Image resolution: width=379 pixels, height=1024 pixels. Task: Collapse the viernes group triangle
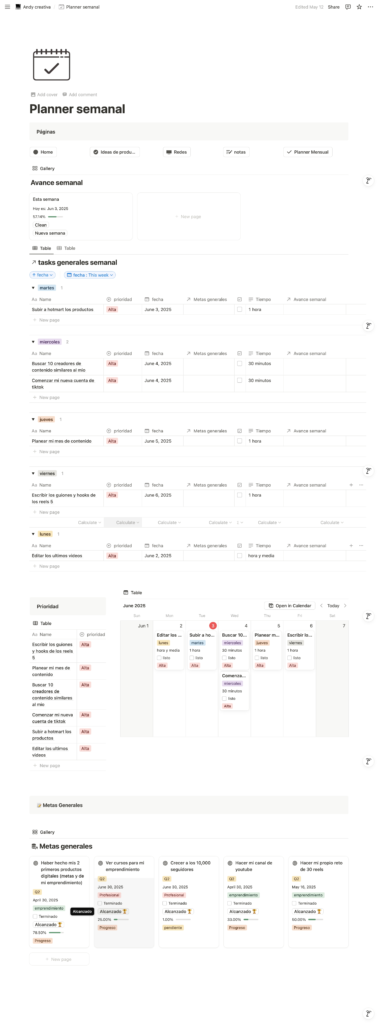33,473
